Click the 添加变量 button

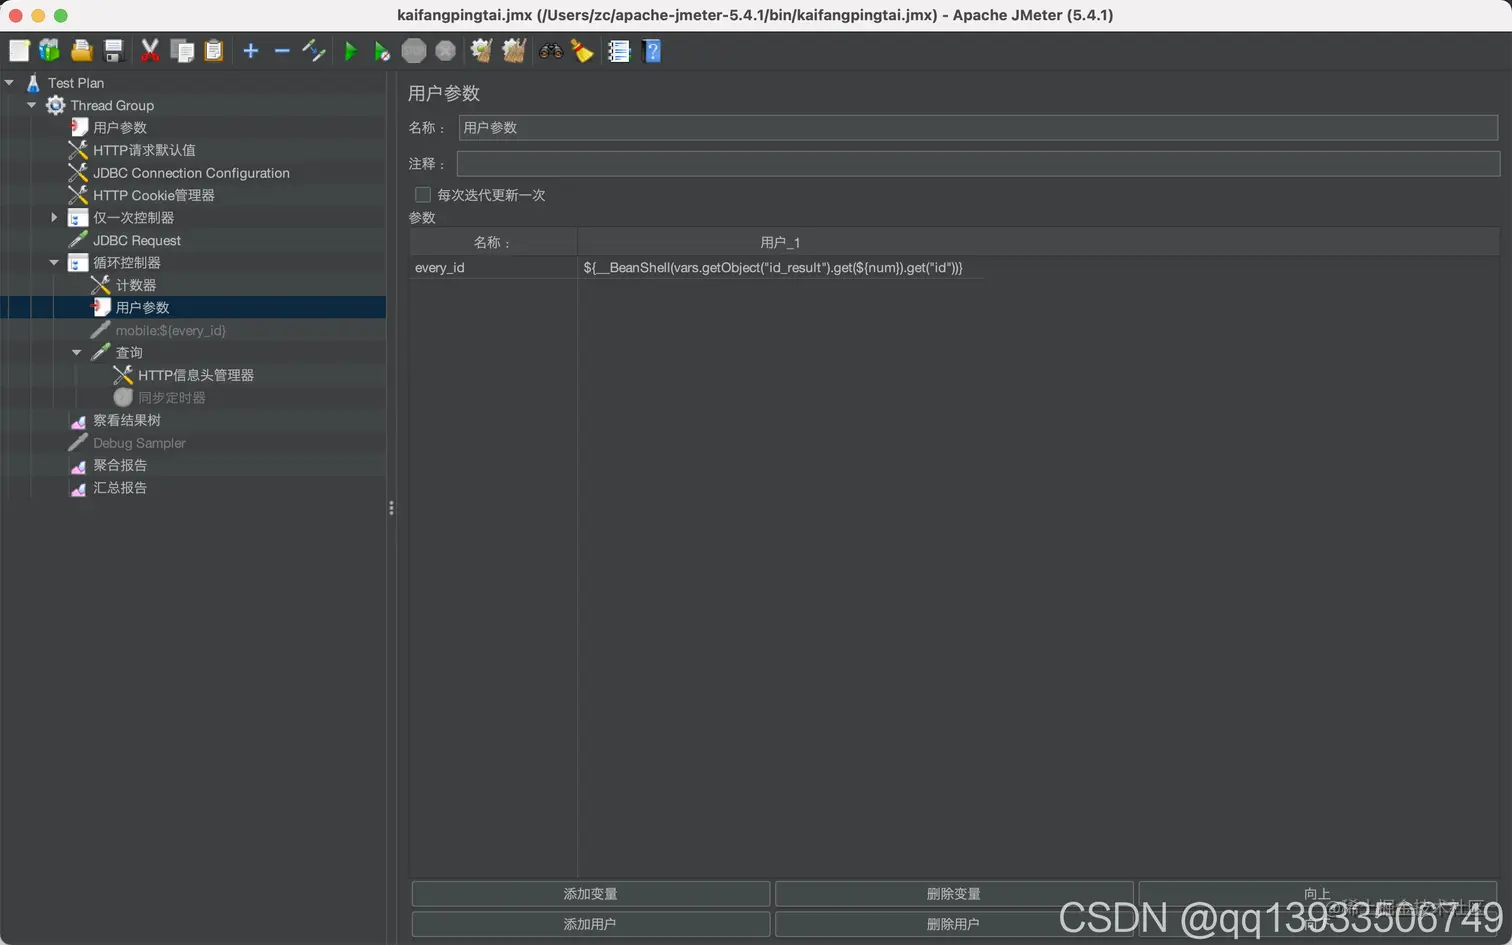point(590,894)
